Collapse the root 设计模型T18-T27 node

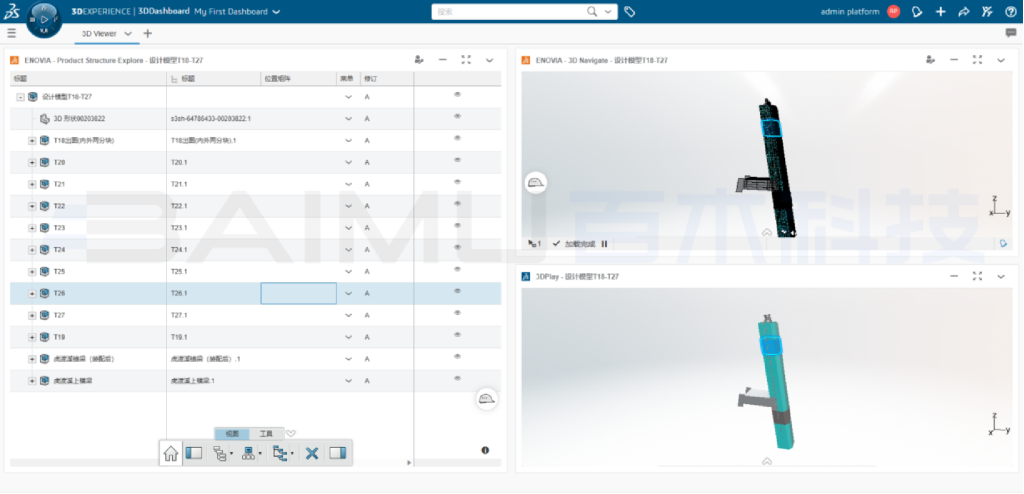coord(20,97)
